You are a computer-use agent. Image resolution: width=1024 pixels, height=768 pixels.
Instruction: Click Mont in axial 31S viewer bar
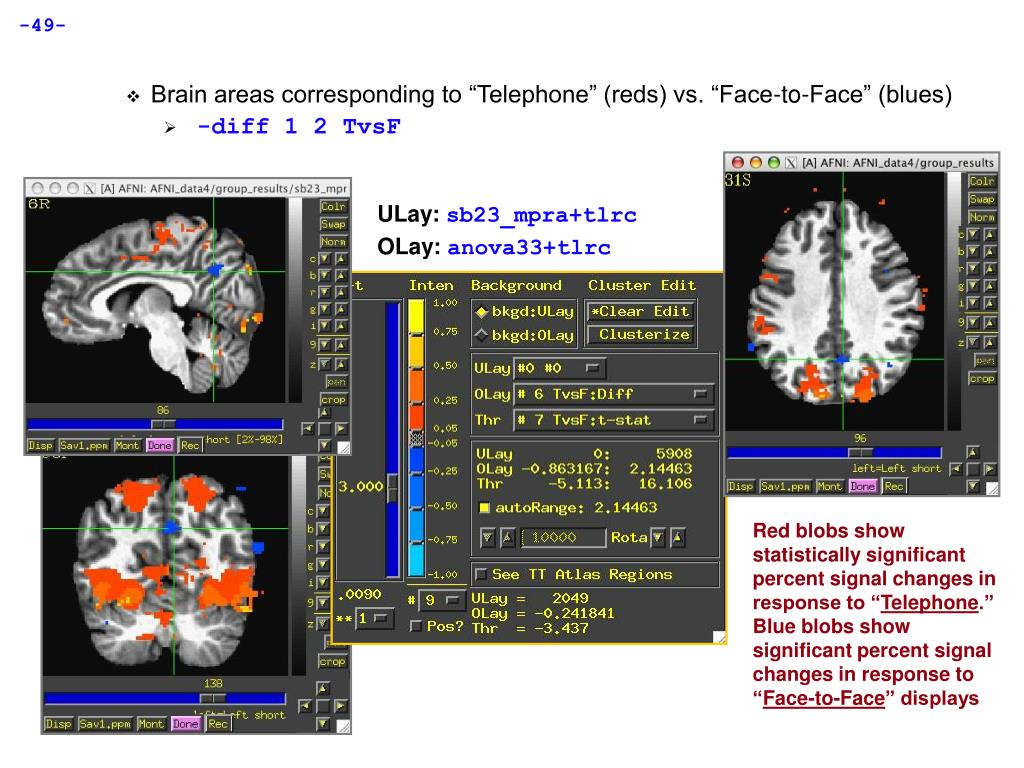(x=829, y=487)
